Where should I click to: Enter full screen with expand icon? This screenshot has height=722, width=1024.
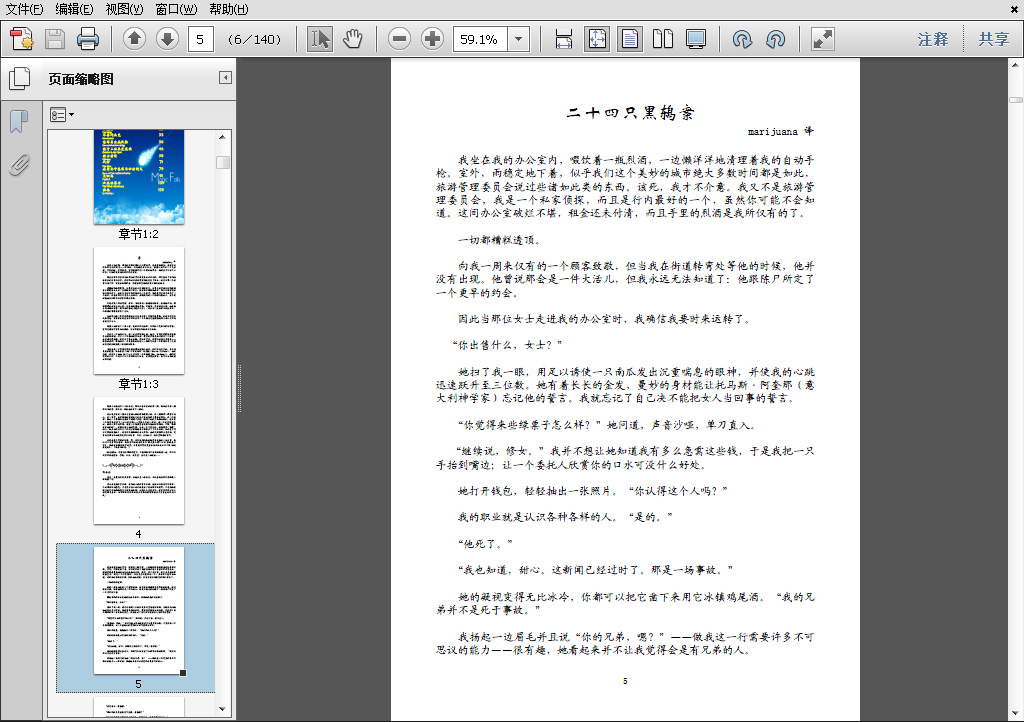click(x=822, y=39)
